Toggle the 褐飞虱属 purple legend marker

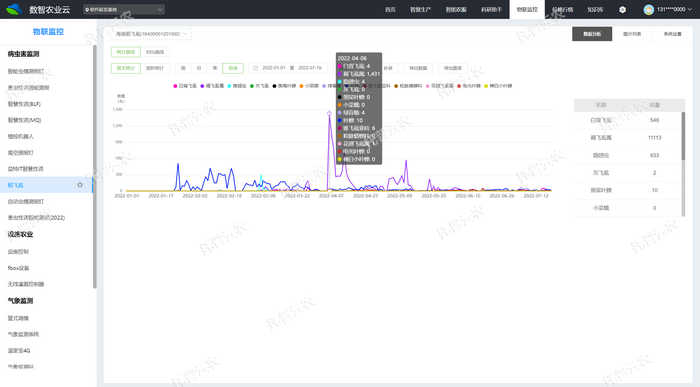click(202, 86)
